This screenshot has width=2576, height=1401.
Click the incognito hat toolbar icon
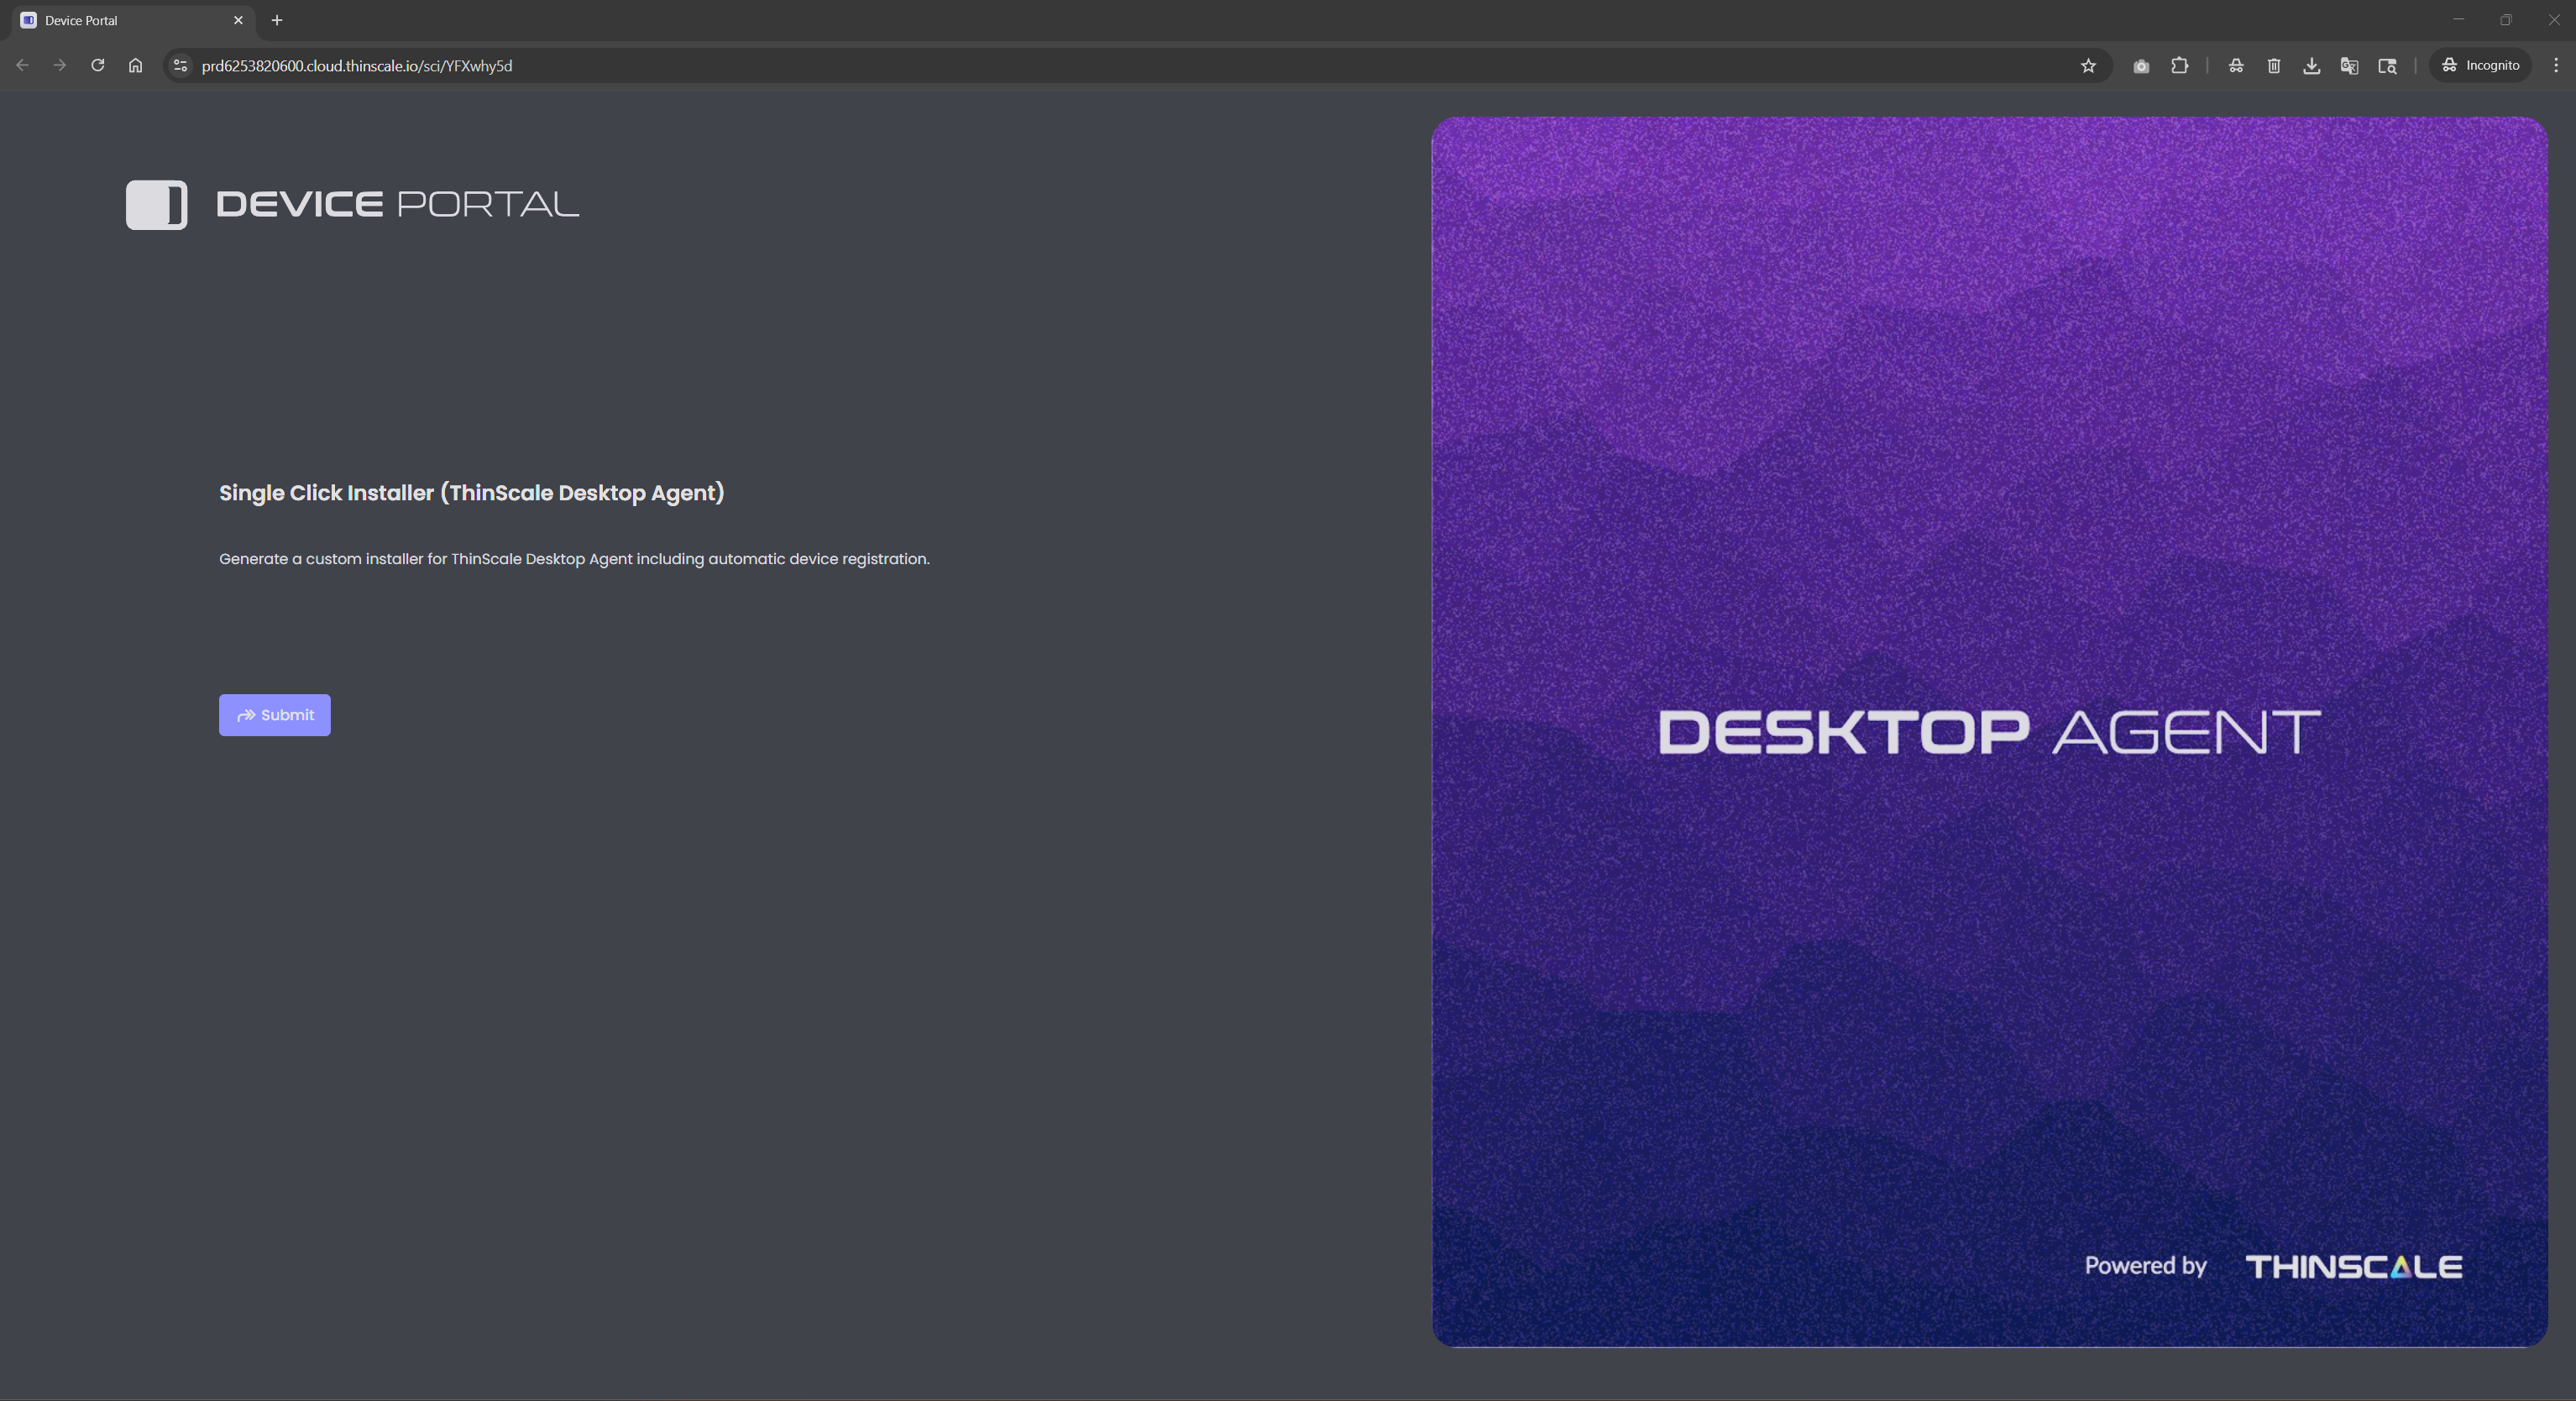(x=2236, y=66)
